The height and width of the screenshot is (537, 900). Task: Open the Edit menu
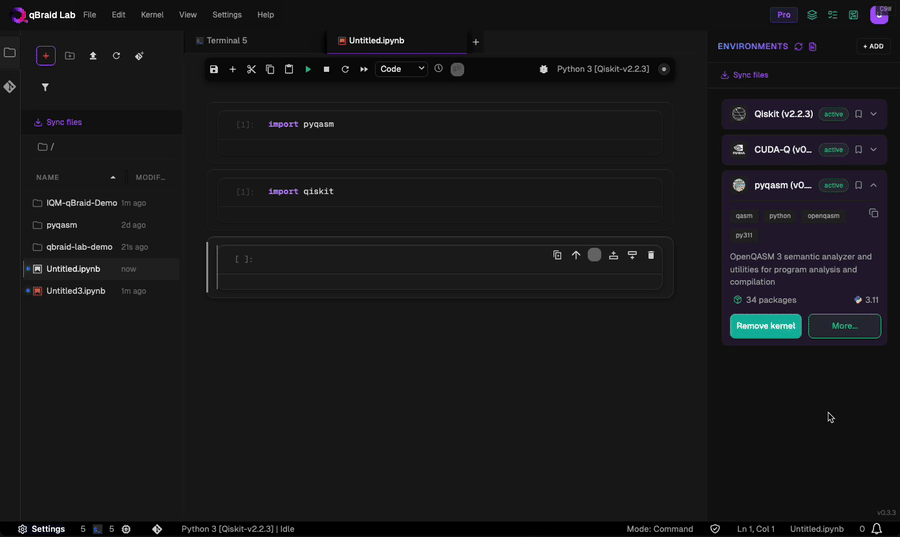[118, 15]
